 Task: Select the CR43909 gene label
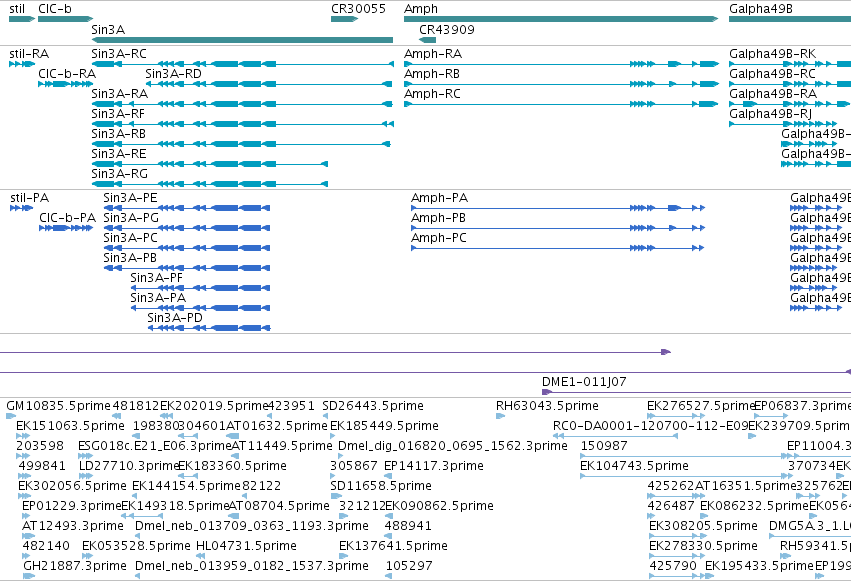447,29
